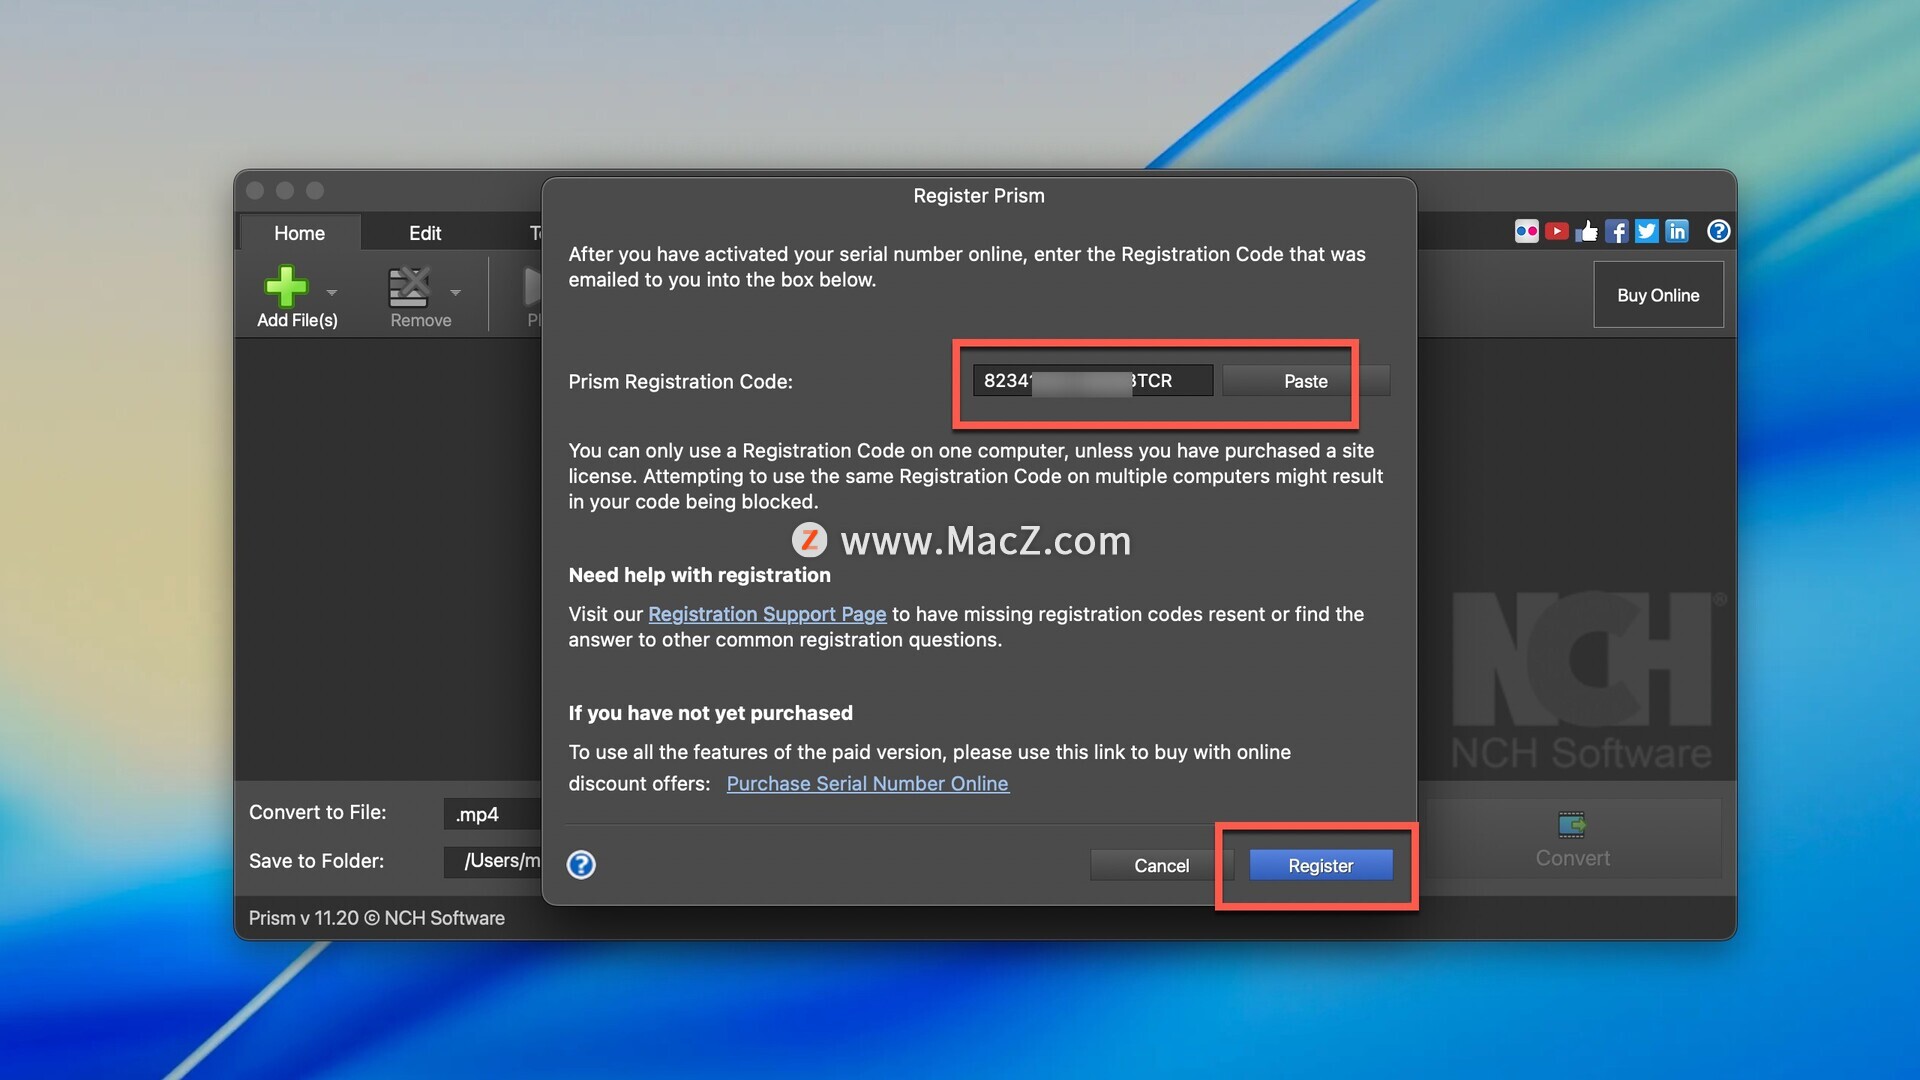The height and width of the screenshot is (1080, 1920).
Task: Open the Flickr social icon
Action: (x=1526, y=231)
